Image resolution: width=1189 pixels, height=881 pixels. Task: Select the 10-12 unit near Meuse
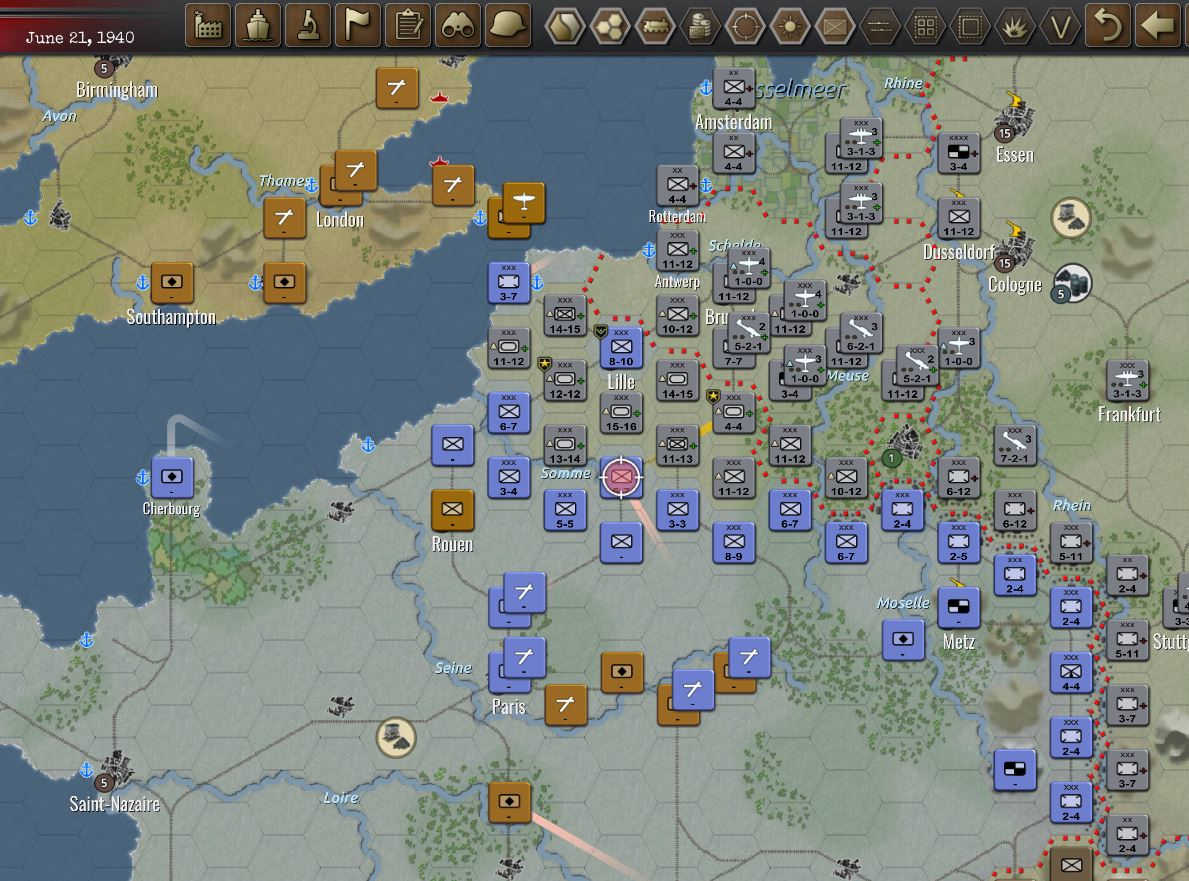846,478
